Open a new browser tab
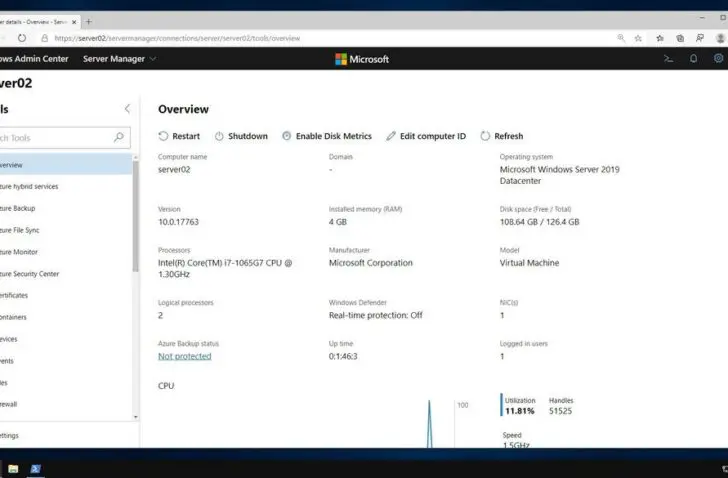 (x=89, y=21)
